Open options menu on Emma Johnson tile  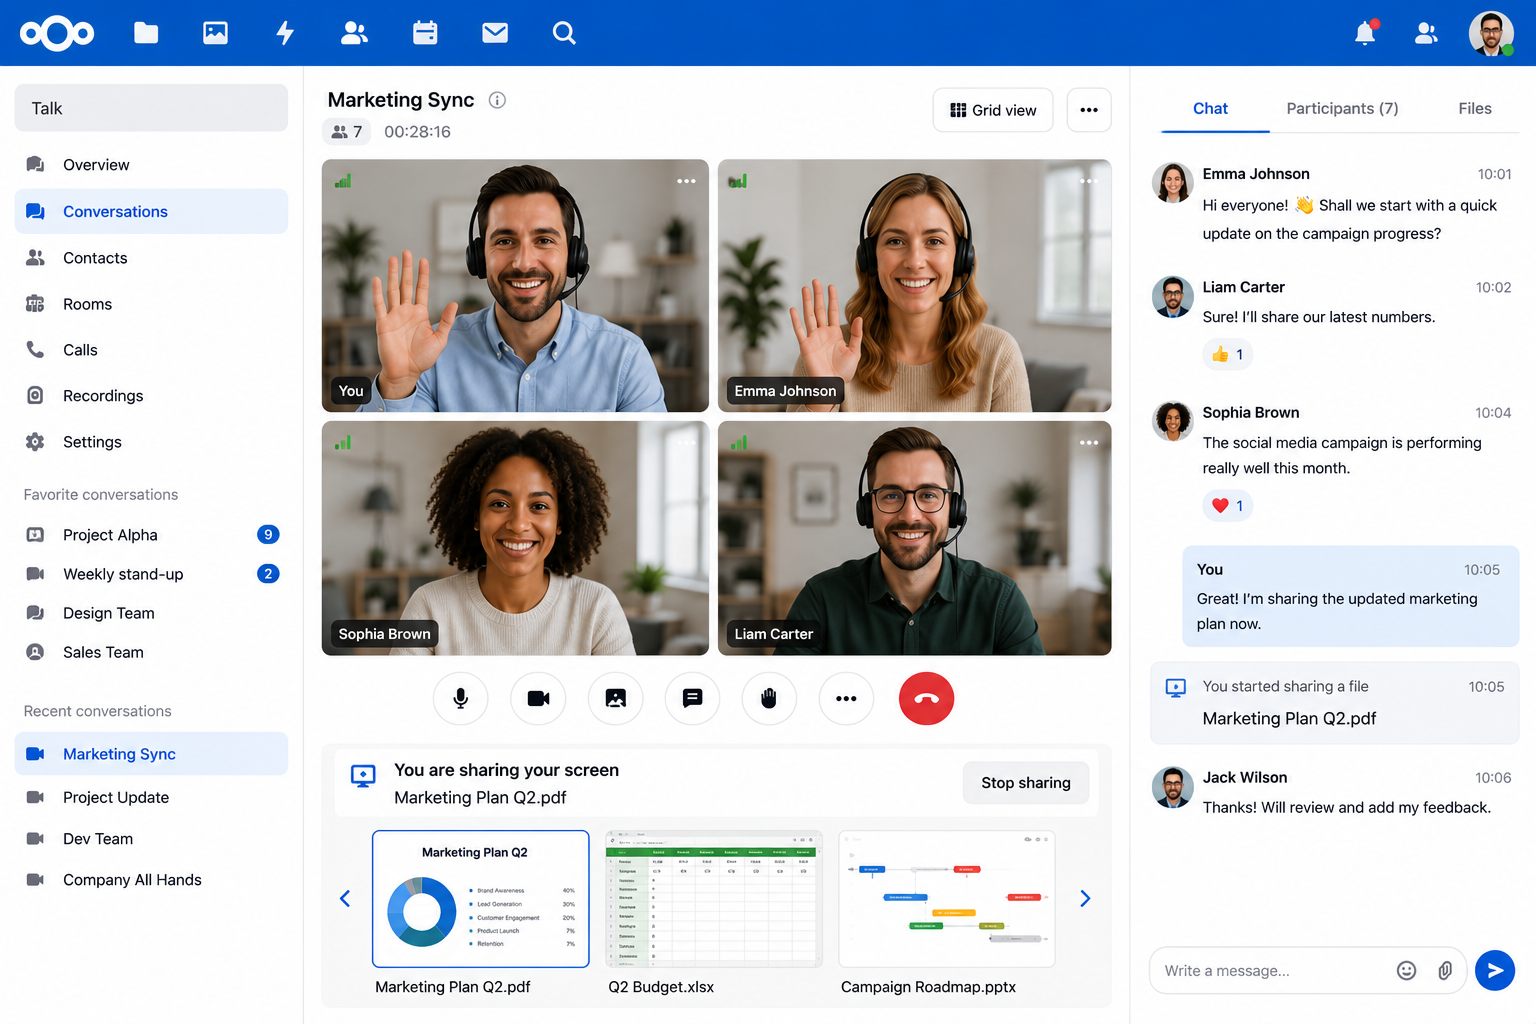click(x=1089, y=181)
